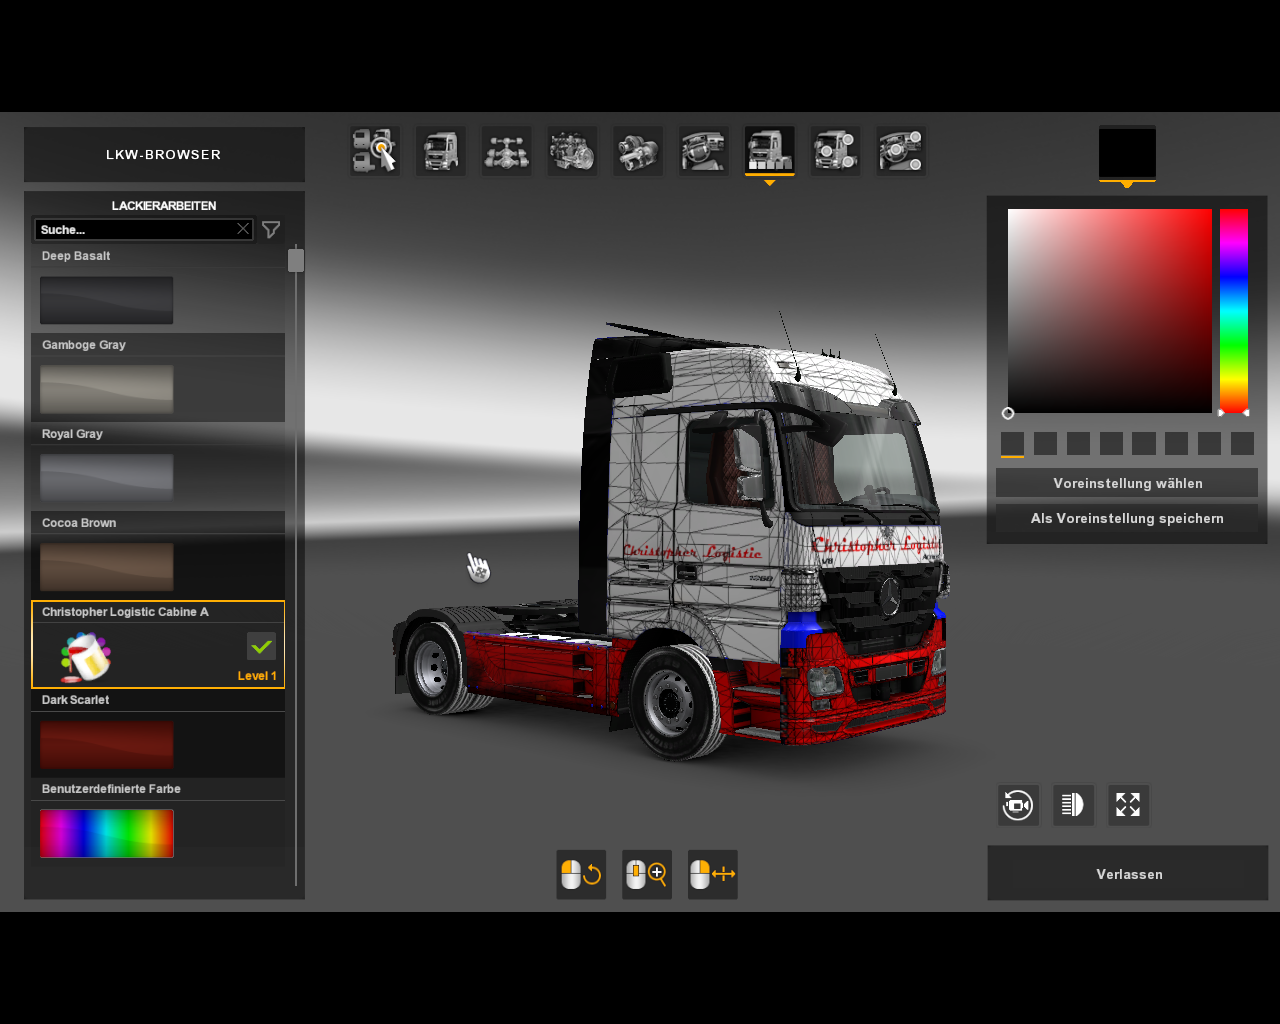This screenshot has width=1280, height=1024.
Task: Click Als Voreinstellung speichern button
Action: (1127, 518)
